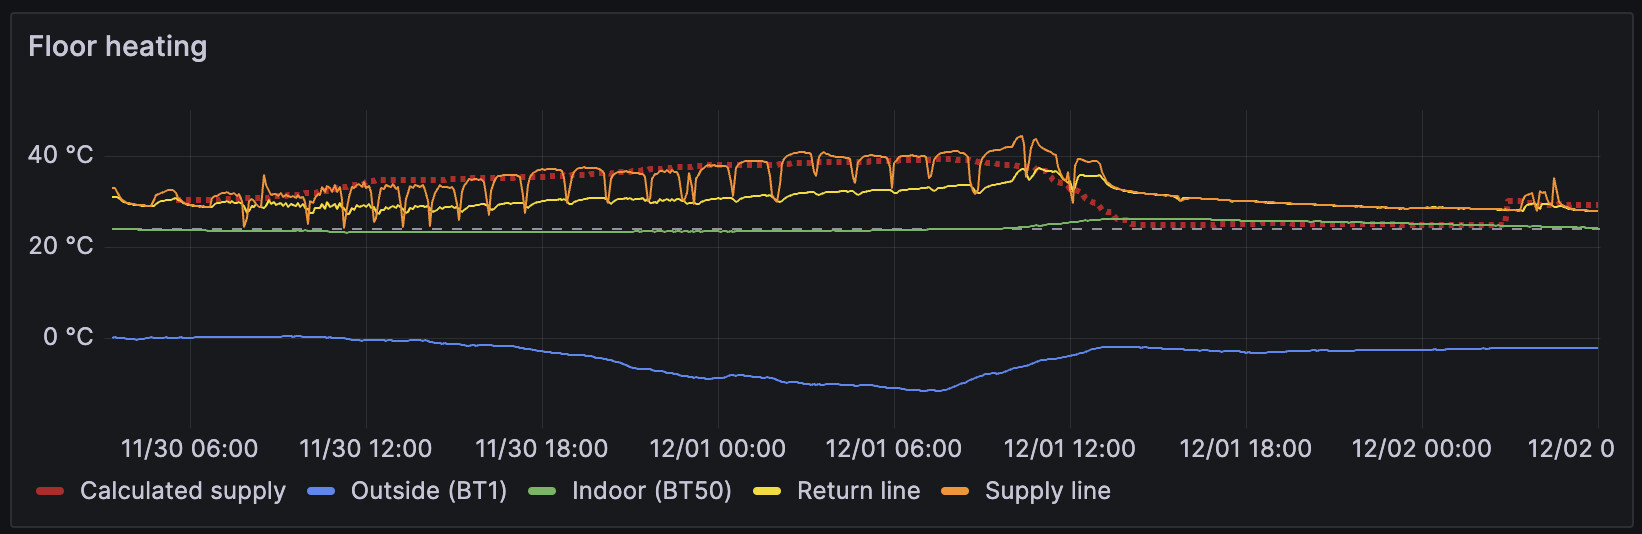Click the green Indoor (BT50) color marker
This screenshot has height=534, width=1642.
coord(542,491)
